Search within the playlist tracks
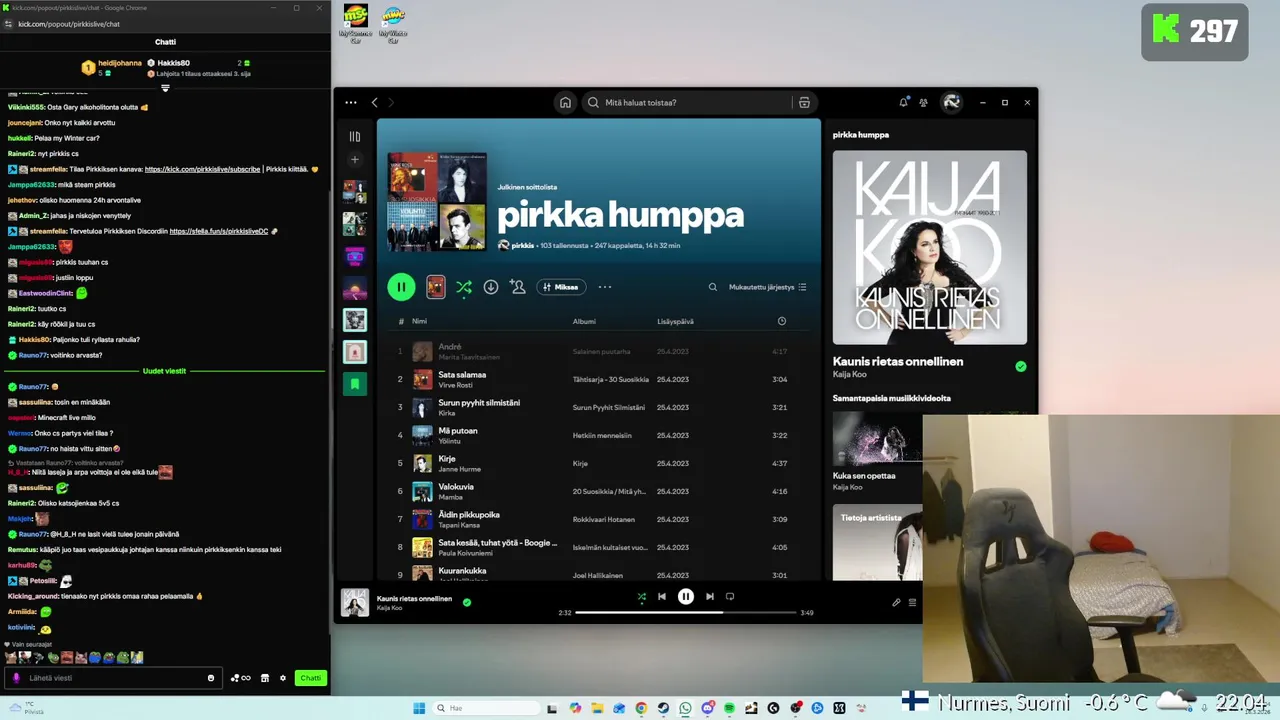The width and height of the screenshot is (1280, 720). point(713,287)
